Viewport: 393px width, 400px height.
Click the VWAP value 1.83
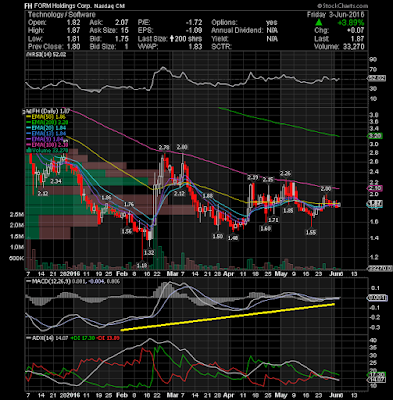[x=195, y=47]
